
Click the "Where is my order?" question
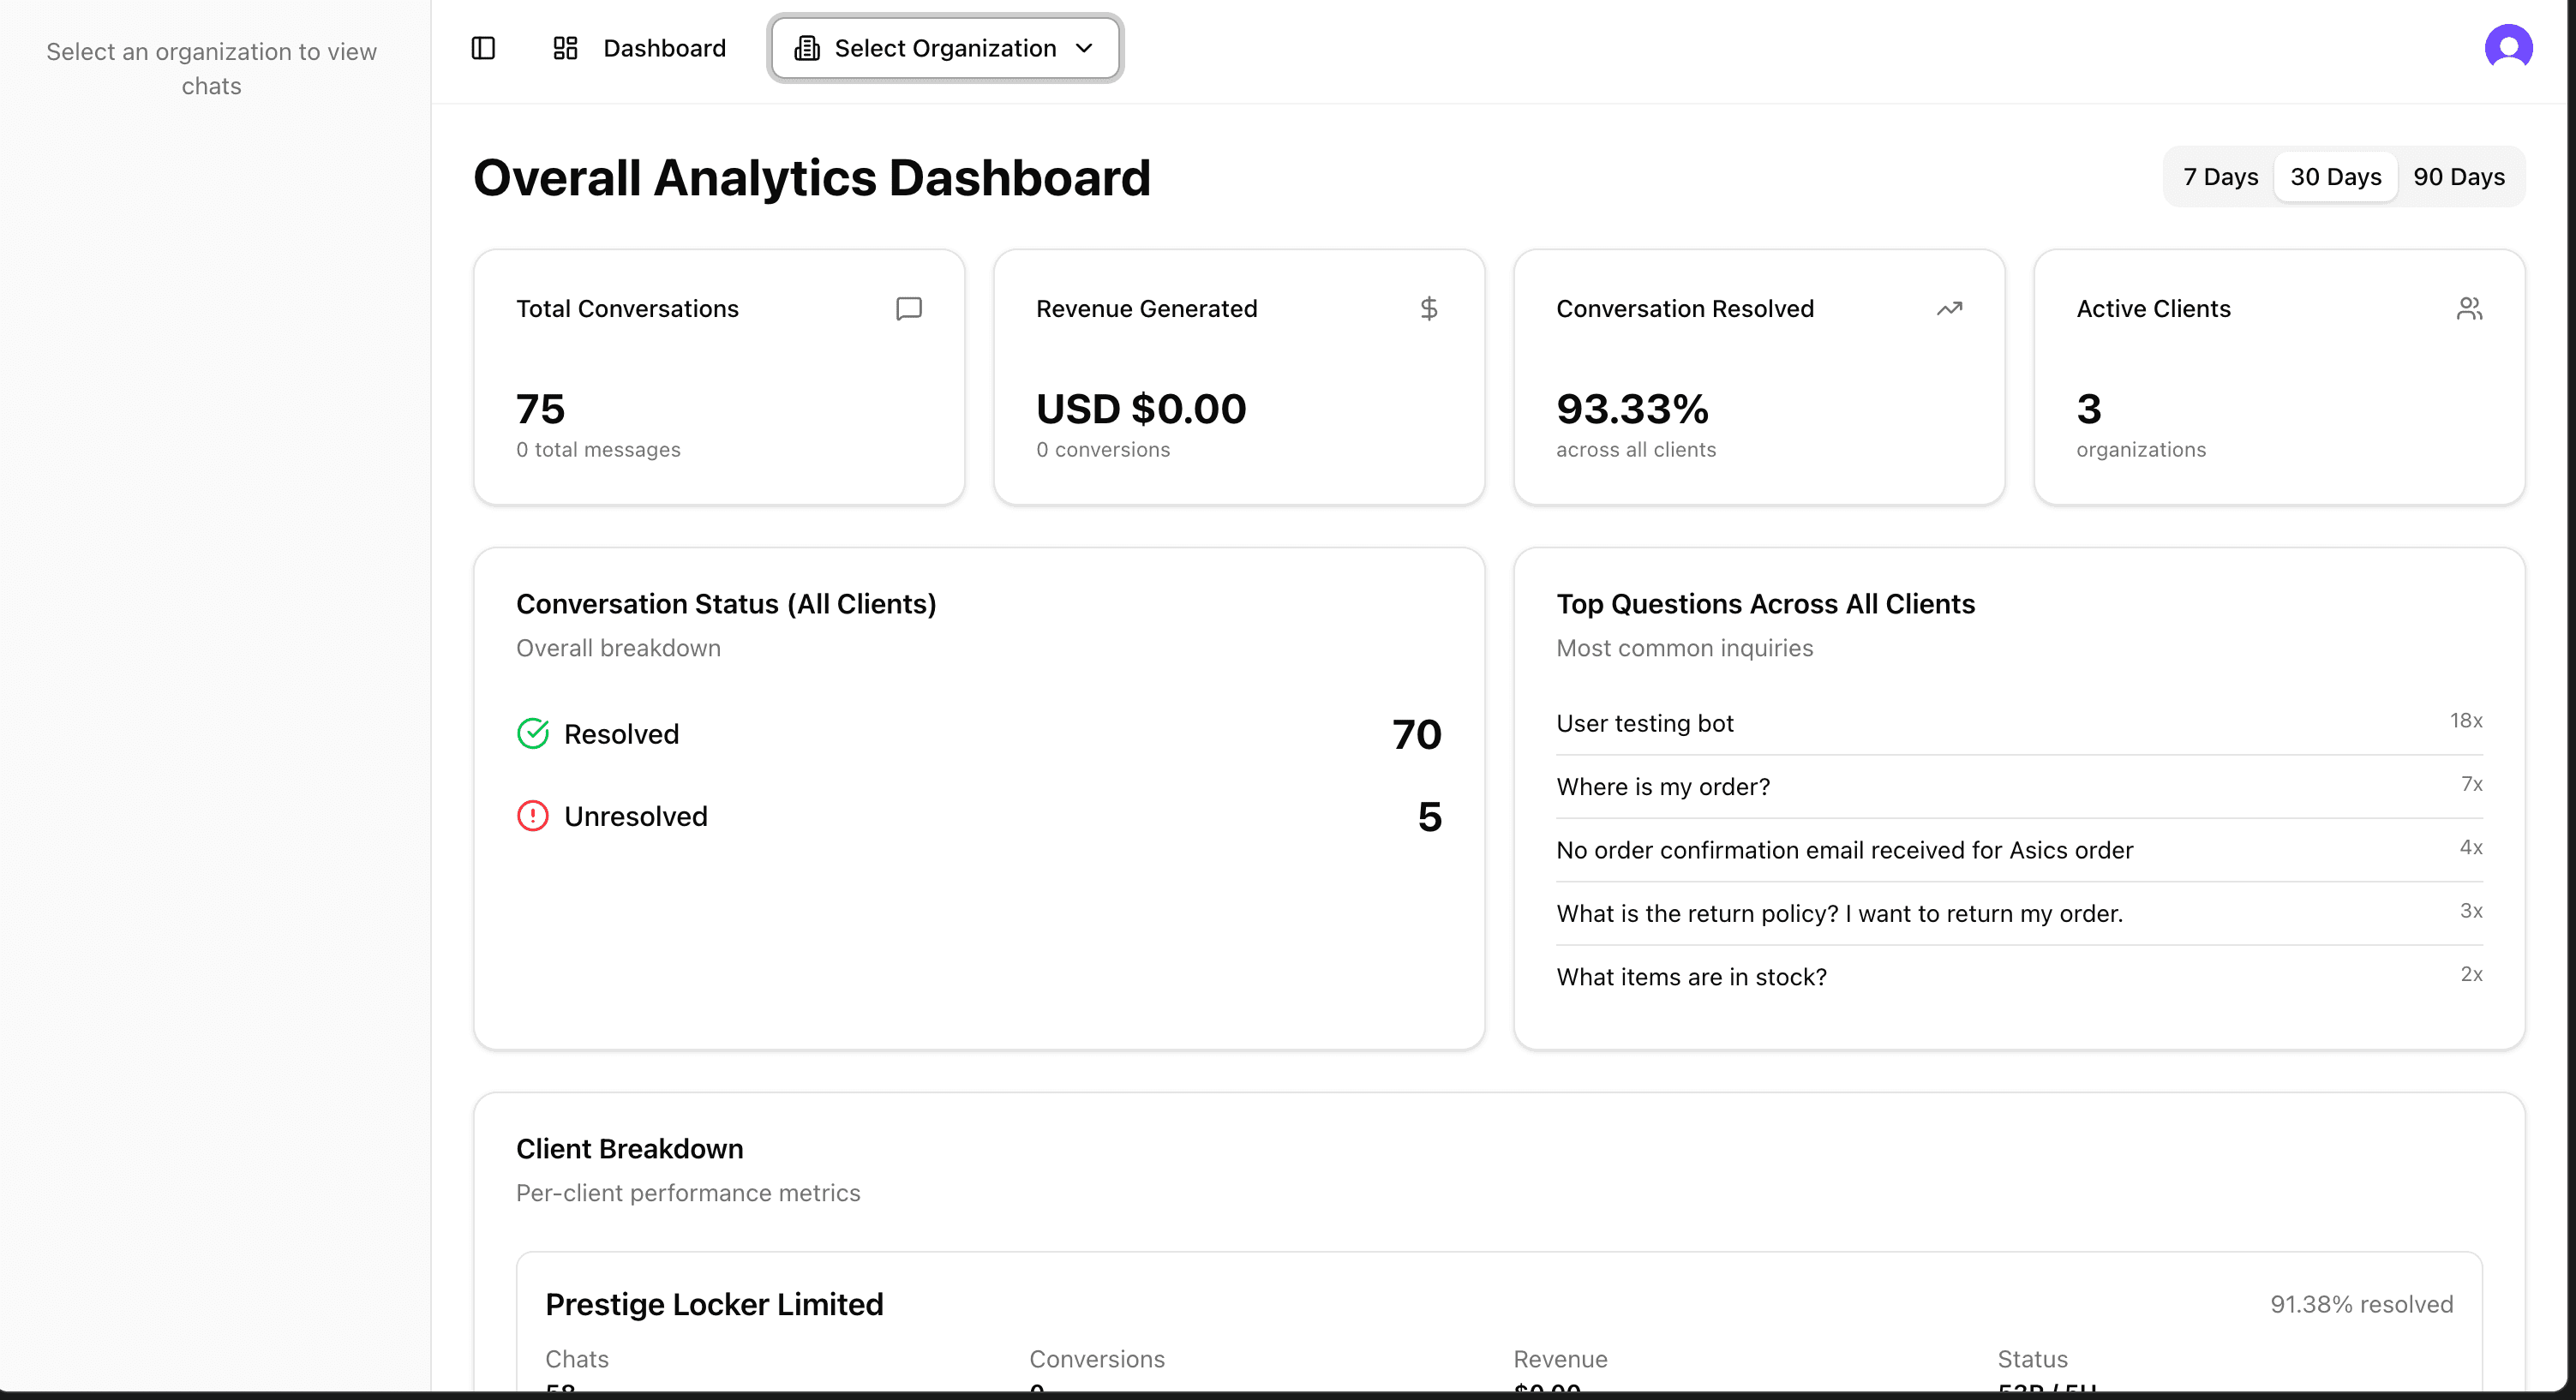pos(1663,786)
